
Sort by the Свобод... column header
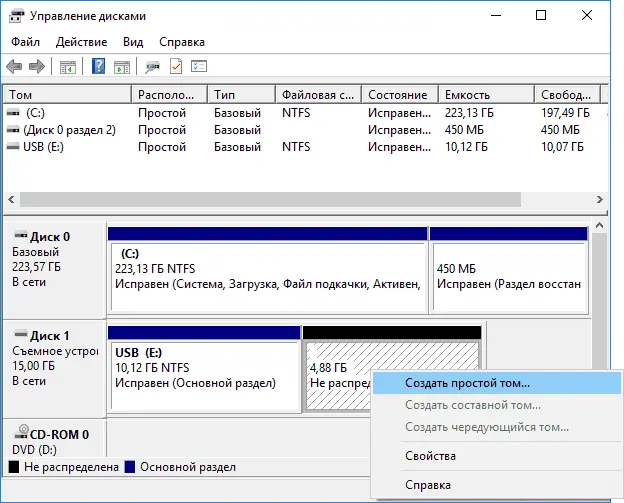567,95
